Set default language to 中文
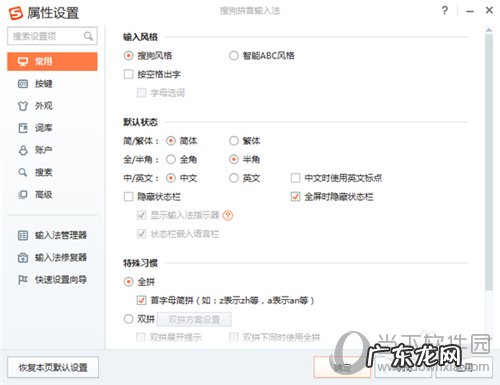 point(171,178)
